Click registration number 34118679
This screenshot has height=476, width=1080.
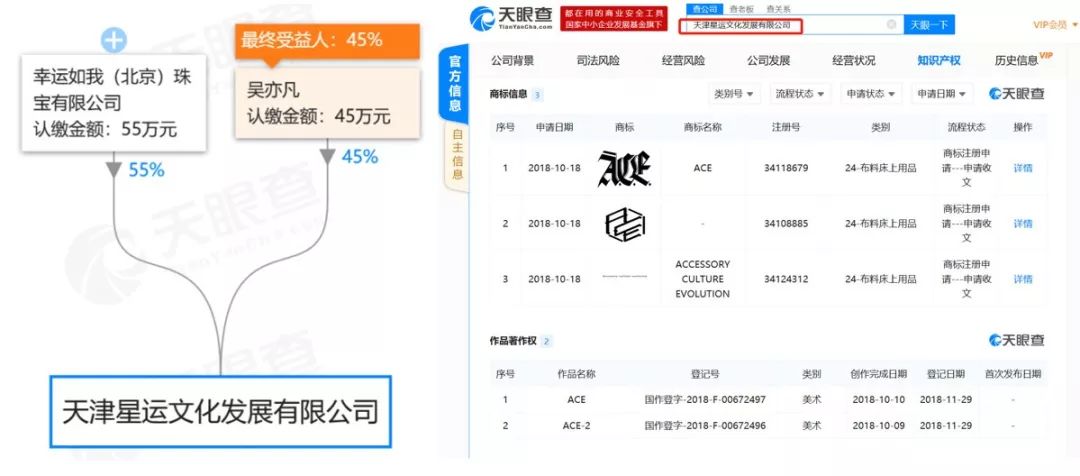tap(786, 168)
